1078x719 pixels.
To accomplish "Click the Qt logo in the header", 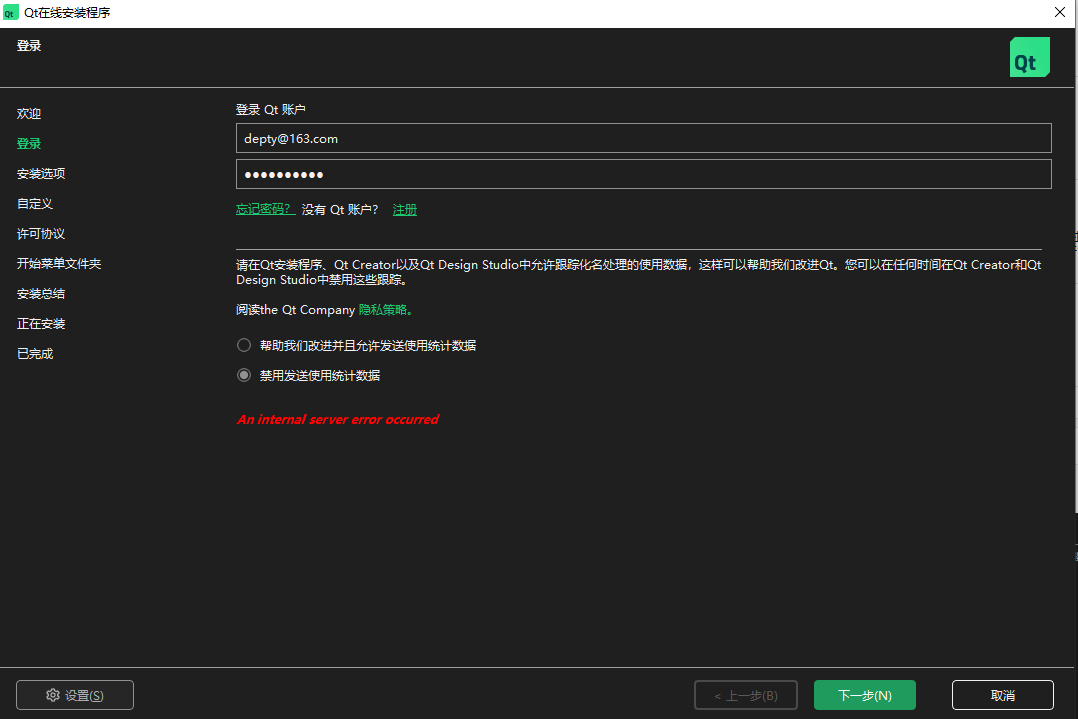I will (x=1029, y=58).
